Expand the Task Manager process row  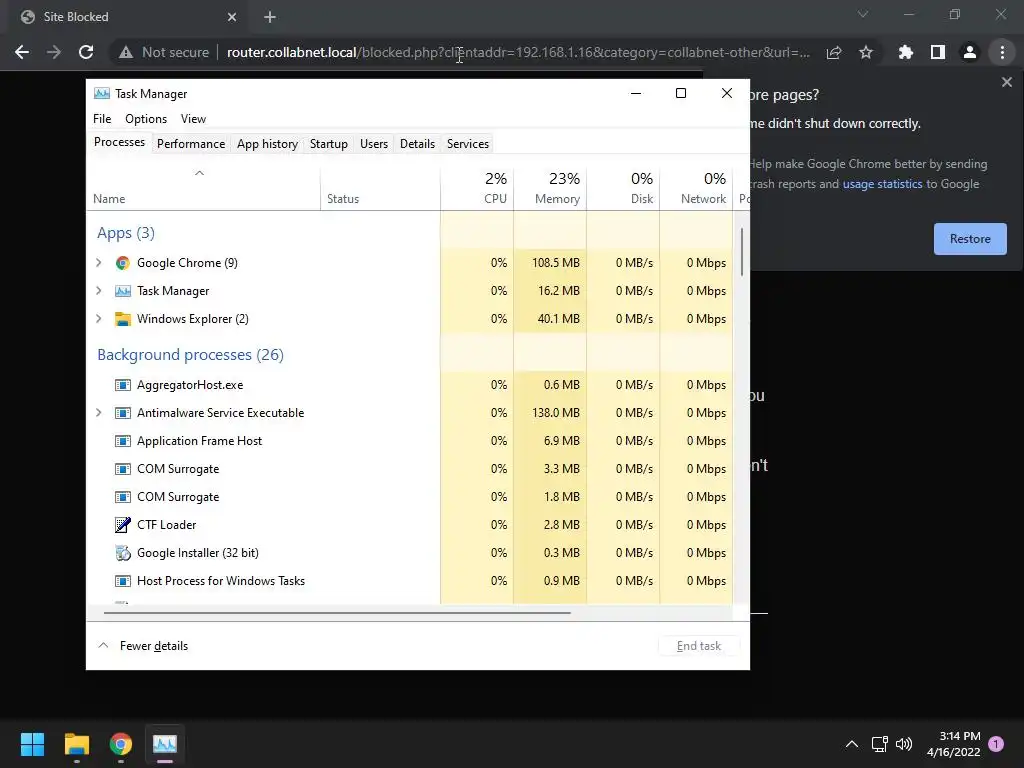[x=99, y=291]
